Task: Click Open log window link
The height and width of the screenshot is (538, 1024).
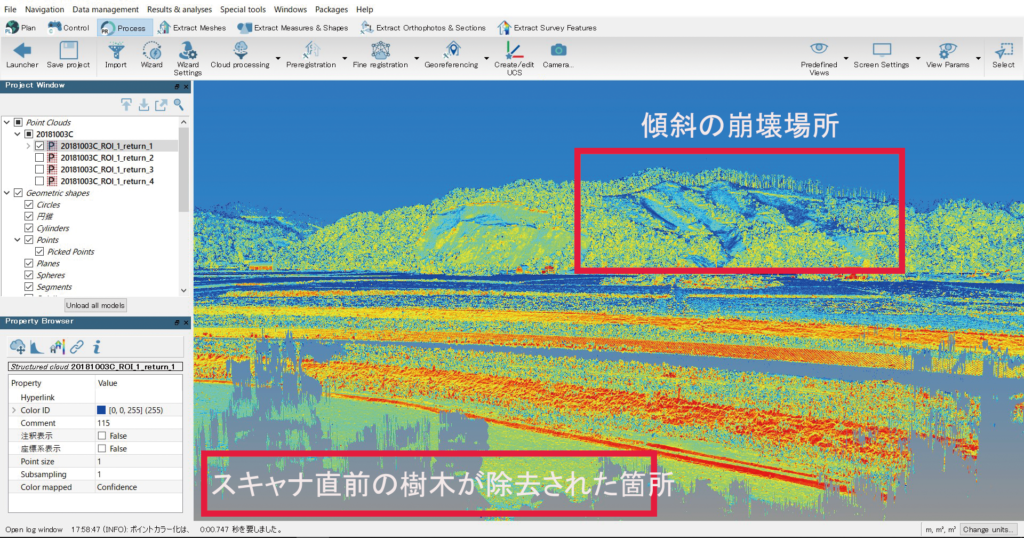Action: tap(34, 530)
